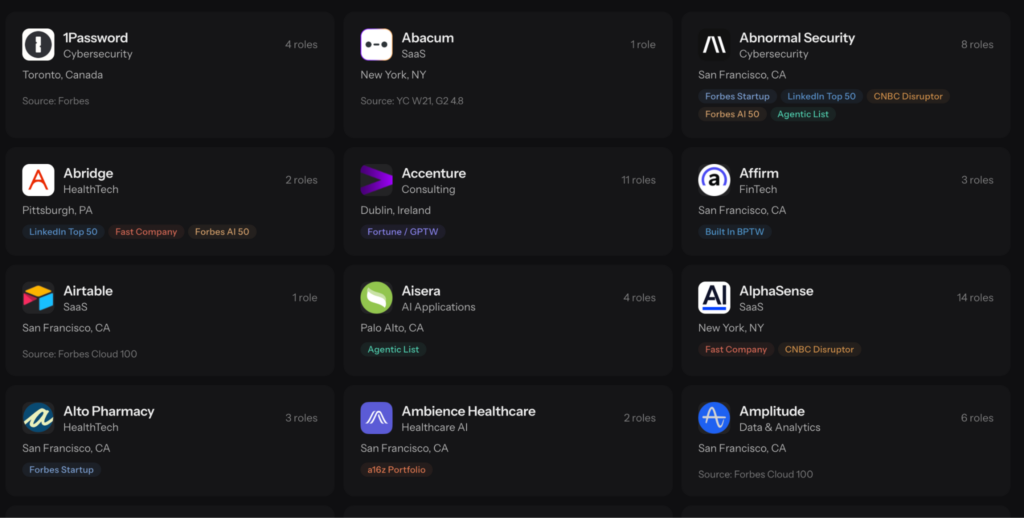Open the Abridge company name
Viewport: 1024px width, 518px height.
pos(88,173)
